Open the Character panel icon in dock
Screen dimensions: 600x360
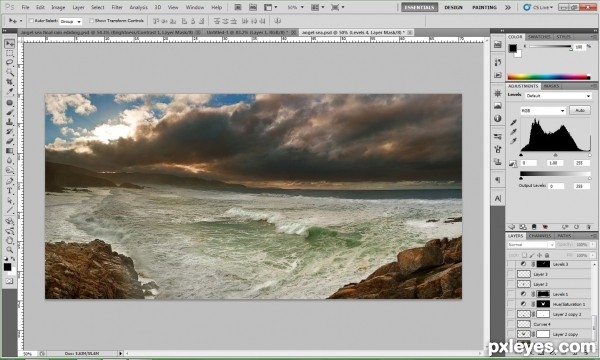coord(497,198)
